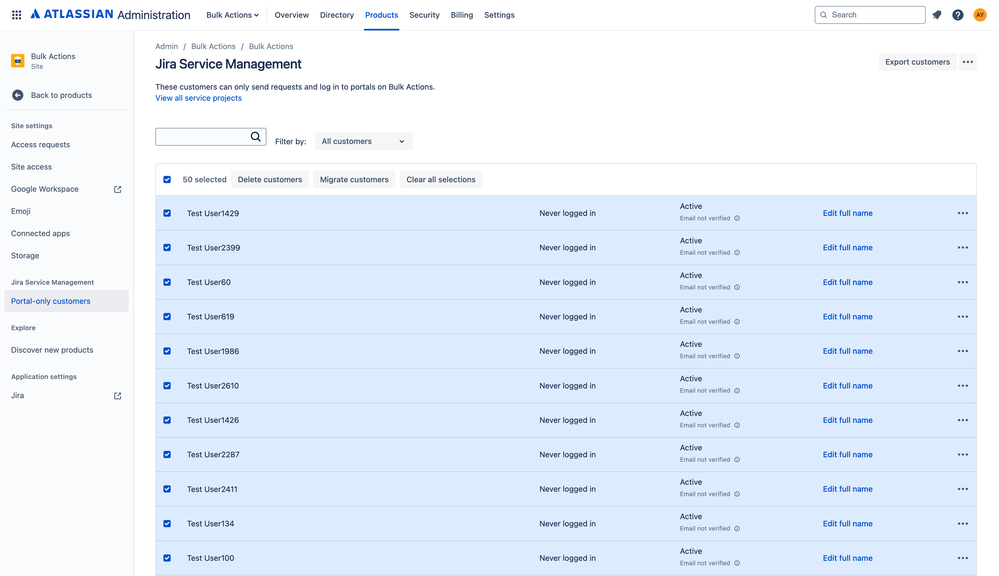Uncheck the Test User2287 checkbox

click(x=167, y=454)
